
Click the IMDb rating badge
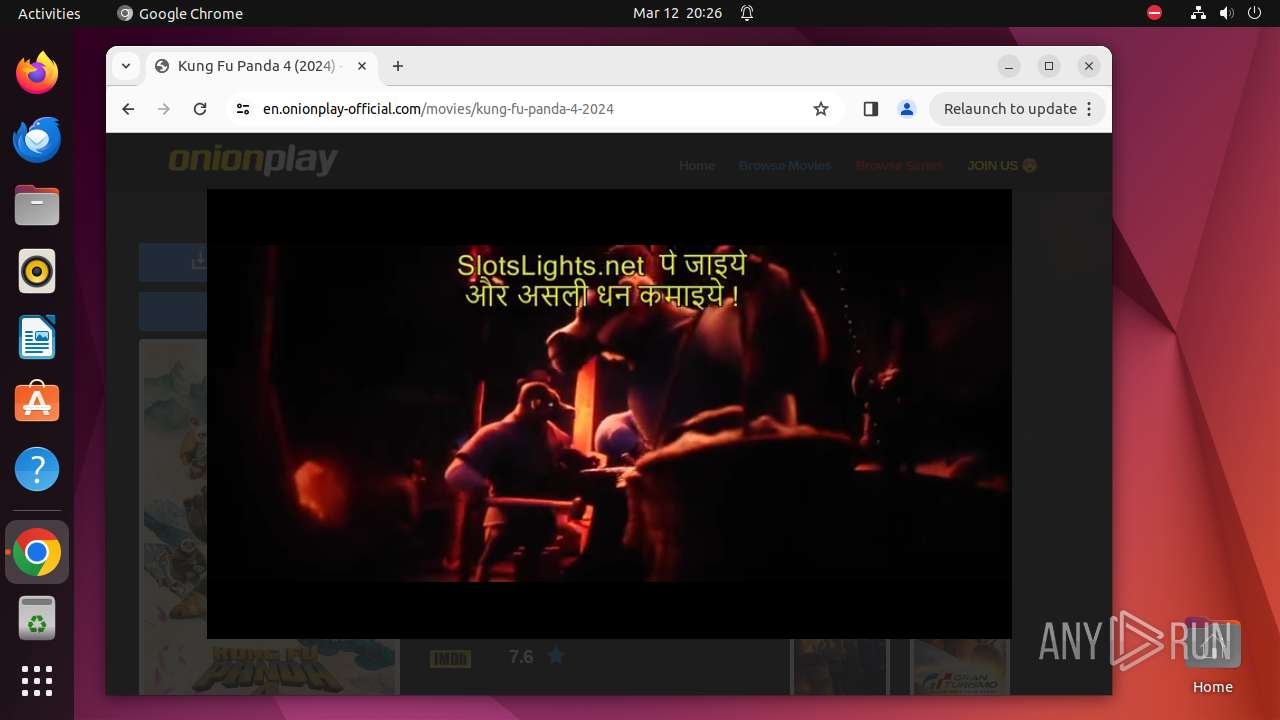pos(450,658)
